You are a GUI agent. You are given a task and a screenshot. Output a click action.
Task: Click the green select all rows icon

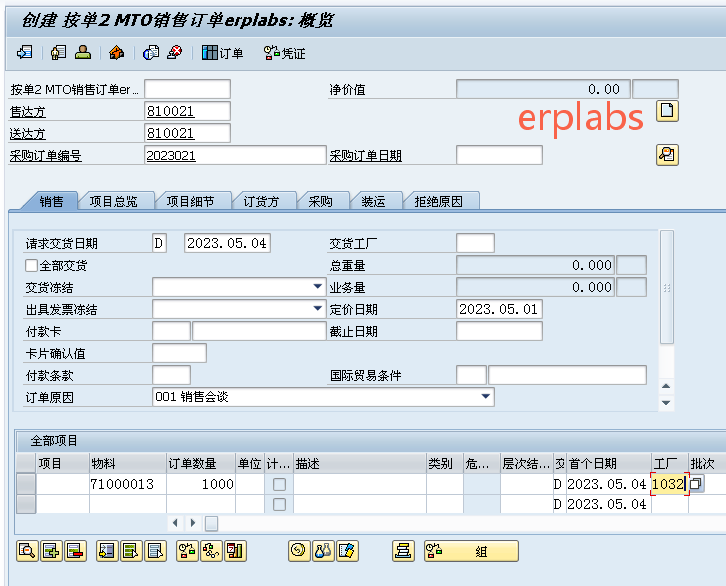pos(131,551)
